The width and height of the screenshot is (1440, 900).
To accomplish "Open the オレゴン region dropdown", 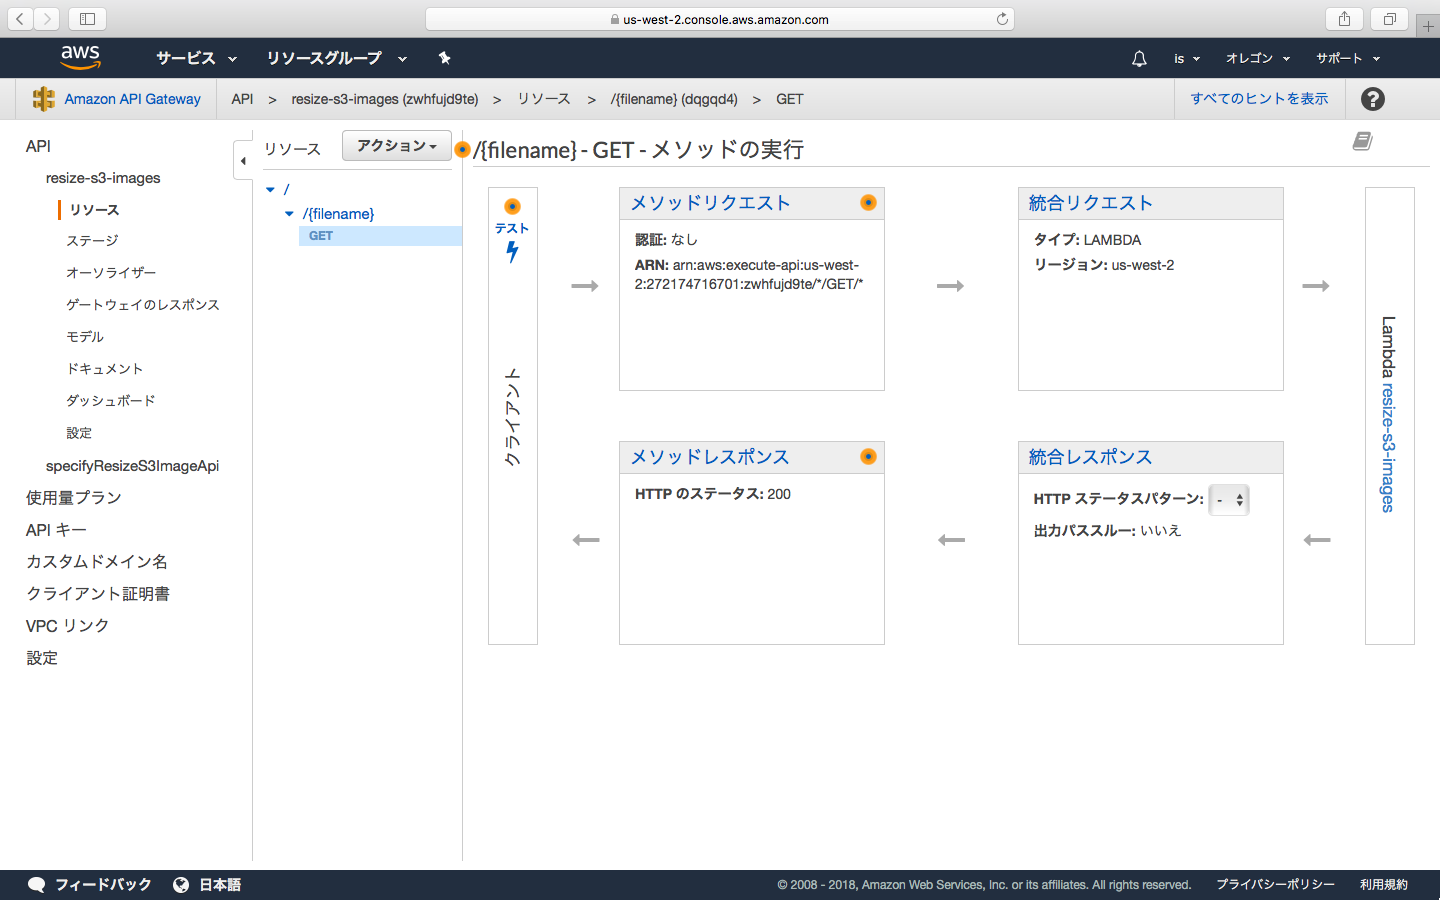I will coord(1258,59).
